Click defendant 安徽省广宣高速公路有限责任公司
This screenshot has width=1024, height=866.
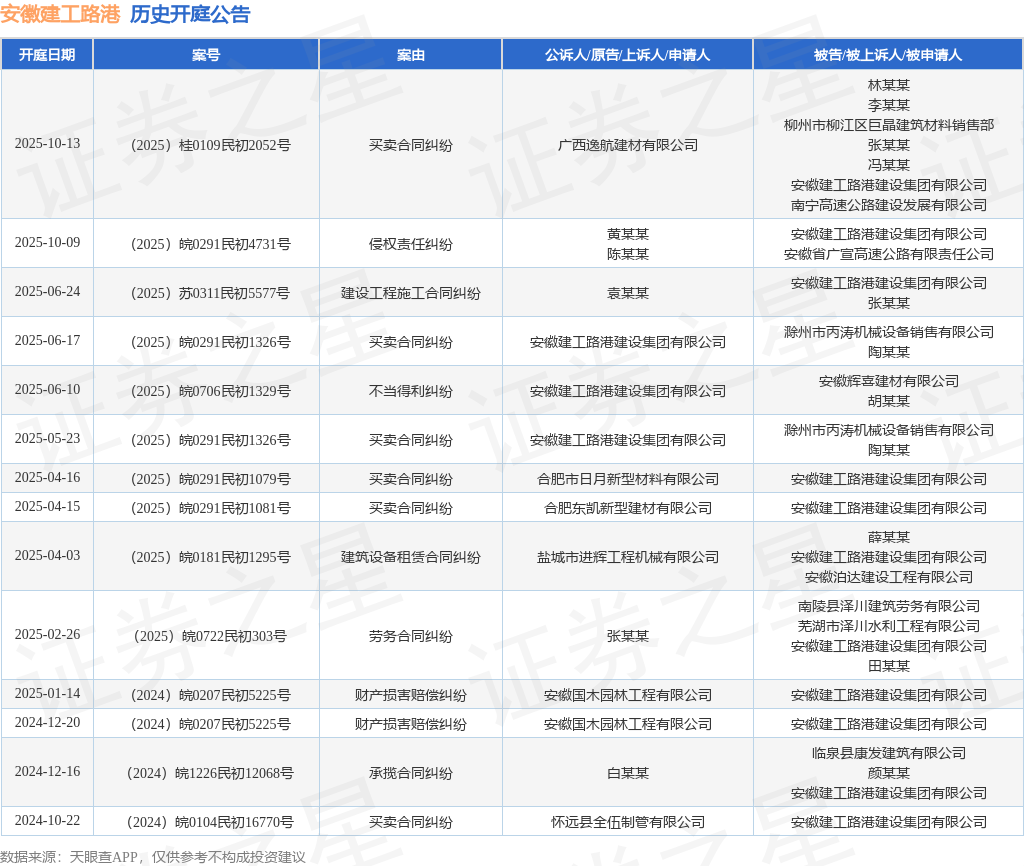pyautogui.click(x=889, y=254)
